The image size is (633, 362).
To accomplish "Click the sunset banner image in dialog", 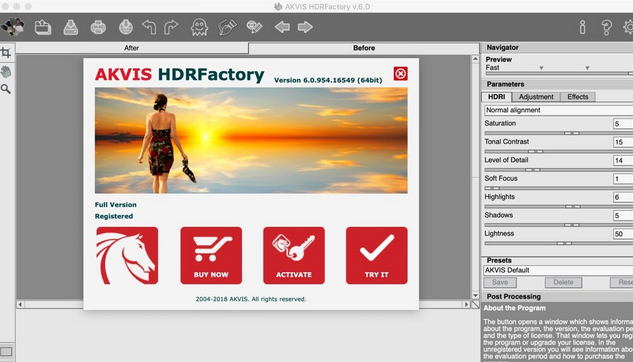I will pos(251,140).
